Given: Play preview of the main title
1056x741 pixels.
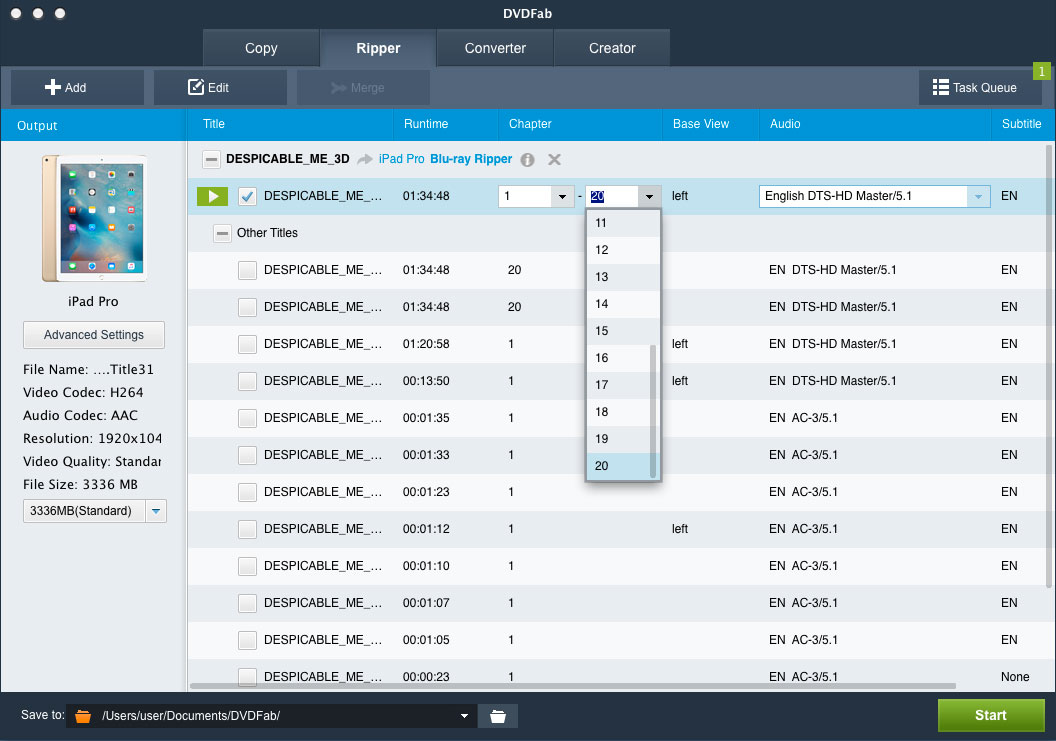Looking at the screenshot, I should (x=212, y=196).
